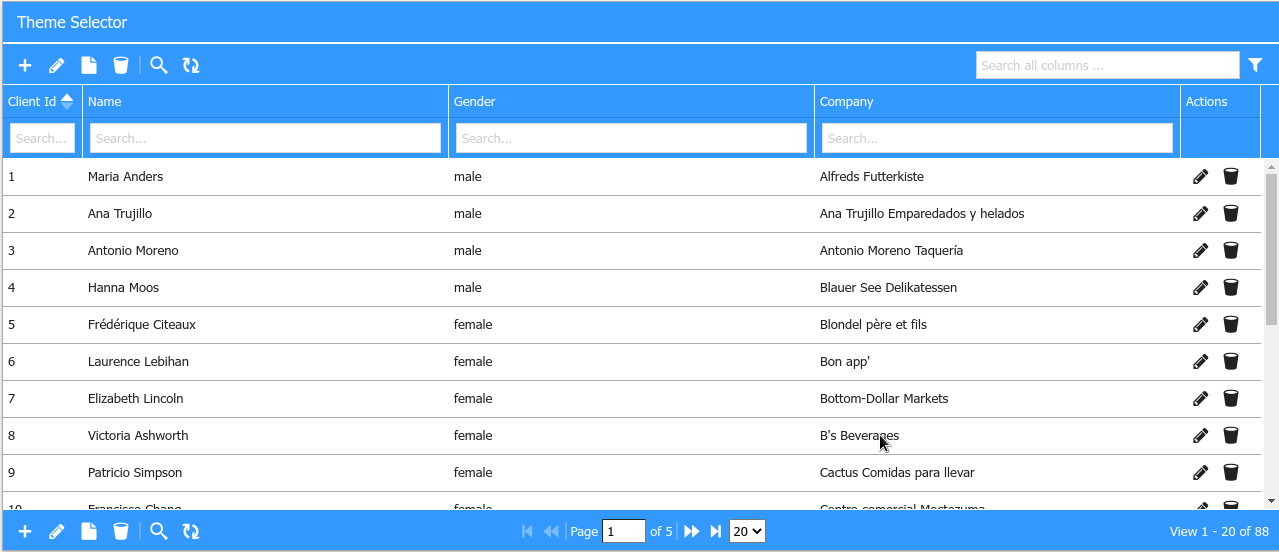Click the top toolbar delete trash icon
This screenshot has height=552, width=1279.
(121, 66)
